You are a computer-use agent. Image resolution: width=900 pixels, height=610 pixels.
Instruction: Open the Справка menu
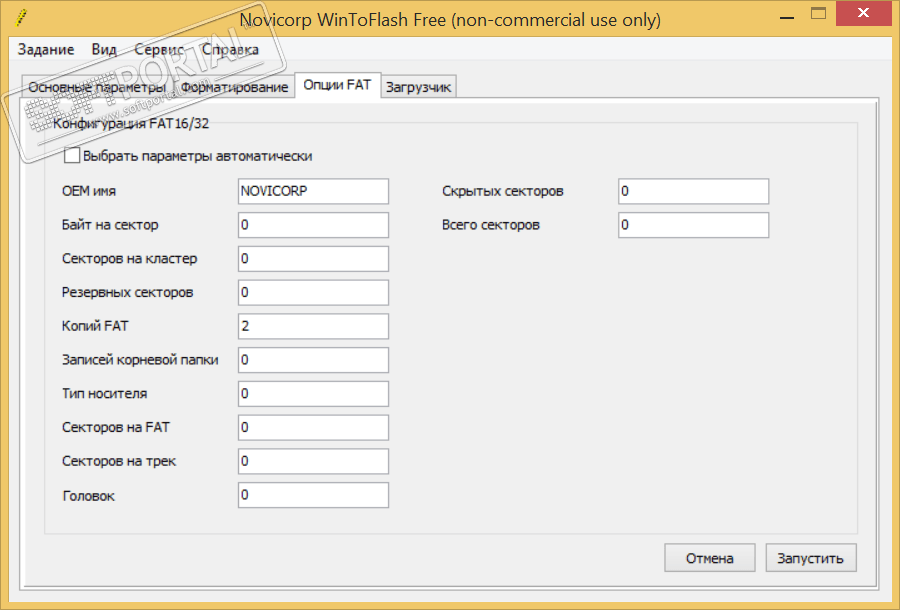click(x=230, y=50)
